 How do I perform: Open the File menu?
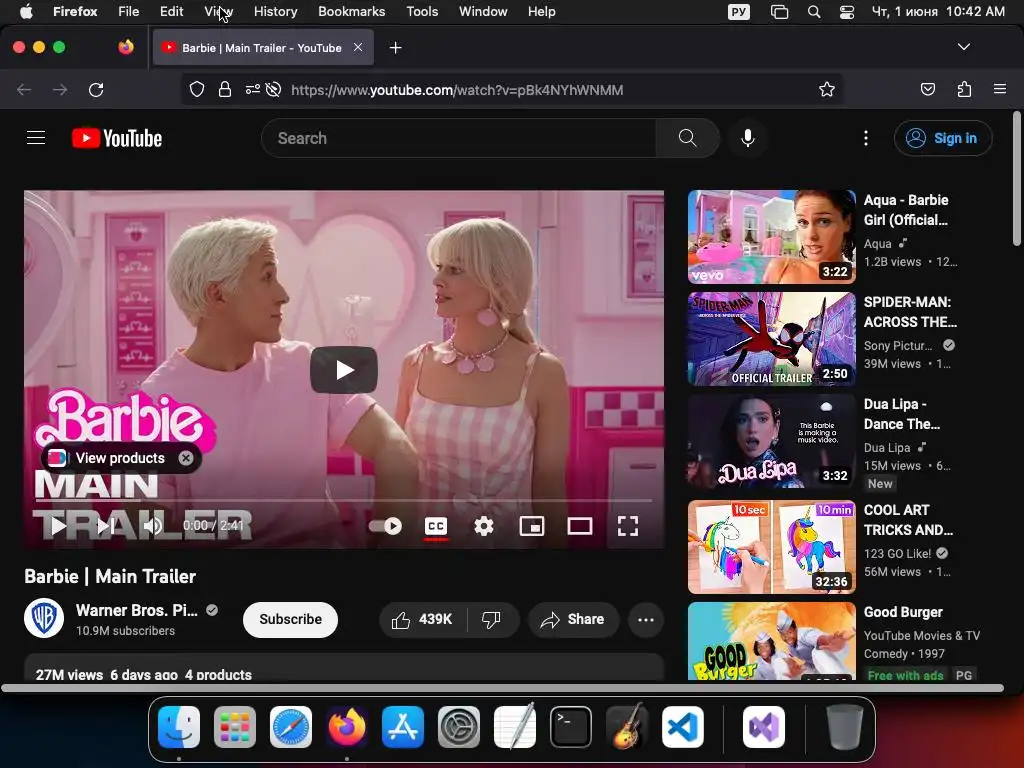(x=129, y=11)
